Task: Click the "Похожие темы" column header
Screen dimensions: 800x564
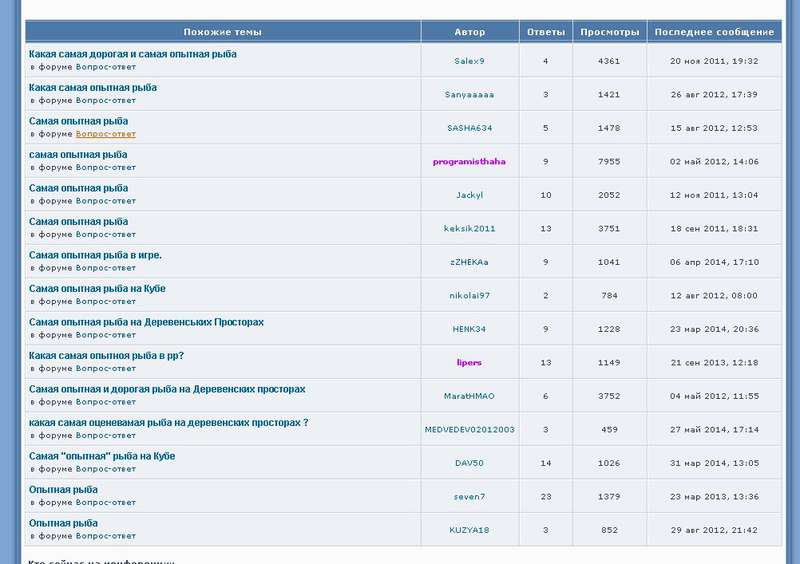Action: 222,32
